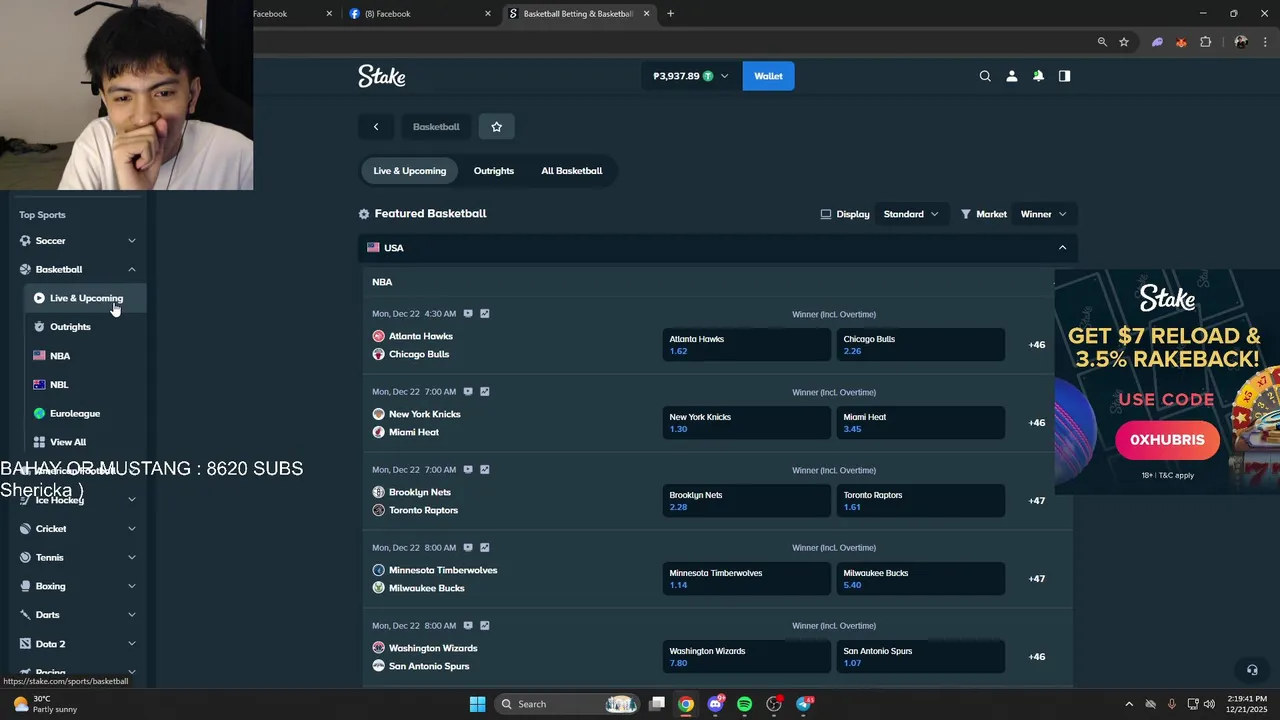This screenshot has width=1280, height=720.
Task: Open stats chart icon for Timberwolves vs Bucks
Action: tap(485, 548)
